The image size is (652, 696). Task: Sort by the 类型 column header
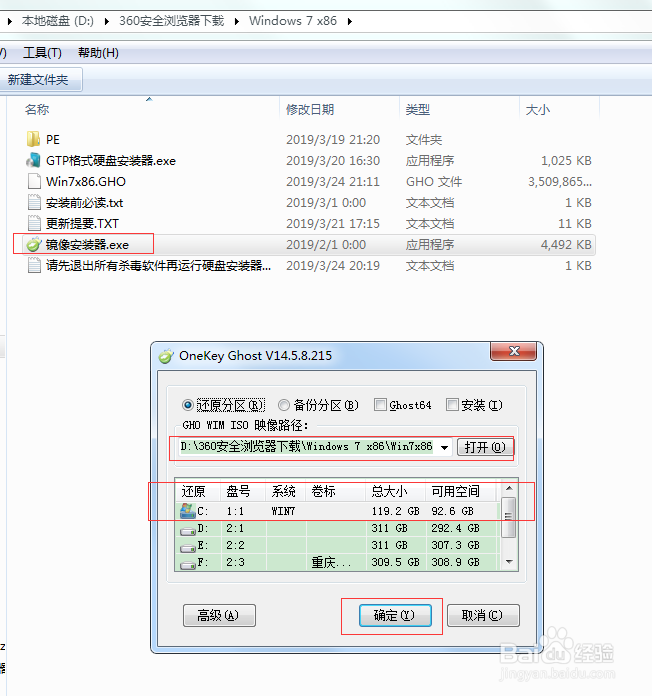[x=418, y=109]
